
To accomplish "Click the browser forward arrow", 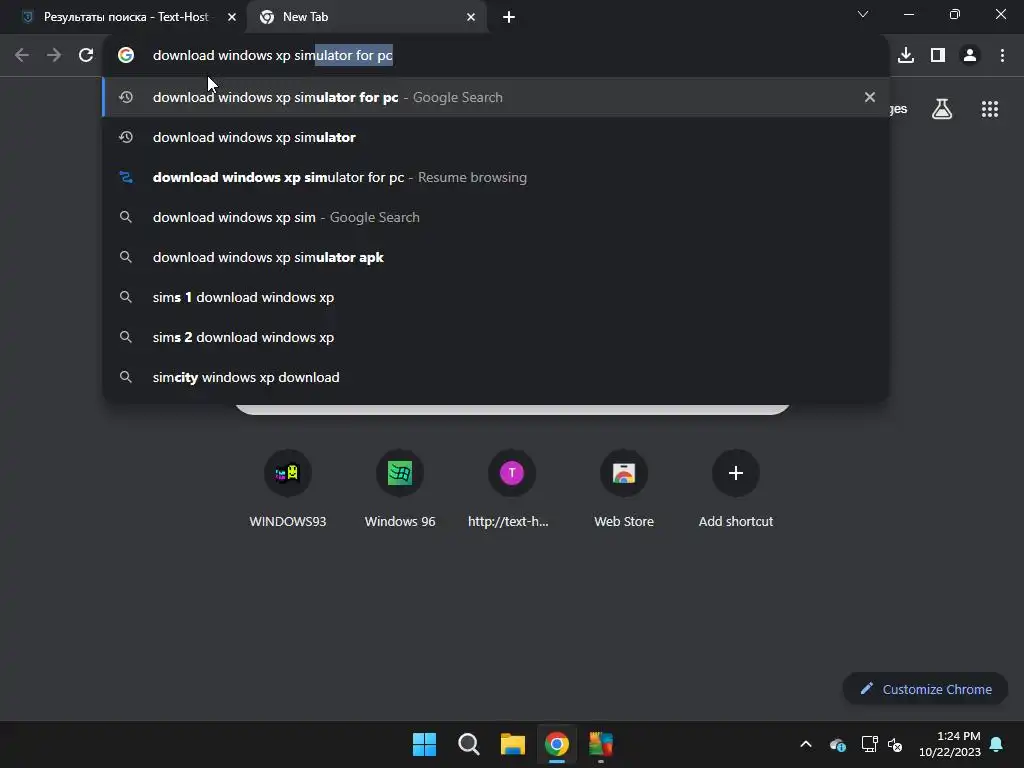I will pos(54,56).
